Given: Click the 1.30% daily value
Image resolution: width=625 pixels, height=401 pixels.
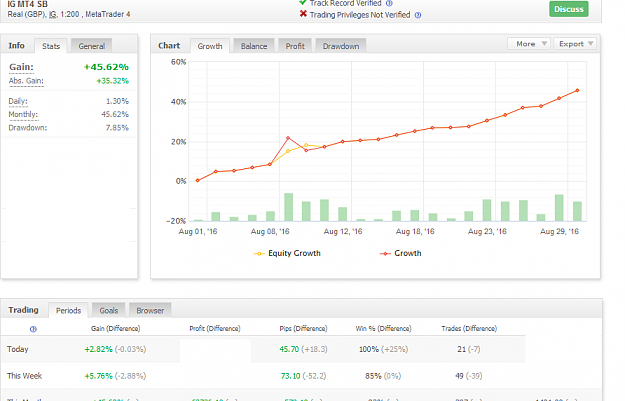Looking at the screenshot, I should (117, 101).
